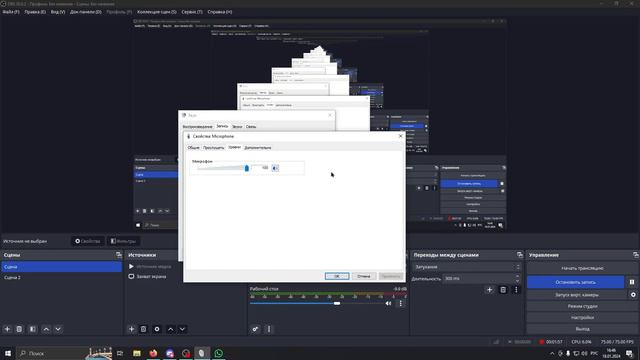This screenshot has height=360, width=640.
Task: Undock the Управление controls panel
Action: [x=636, y=255]
